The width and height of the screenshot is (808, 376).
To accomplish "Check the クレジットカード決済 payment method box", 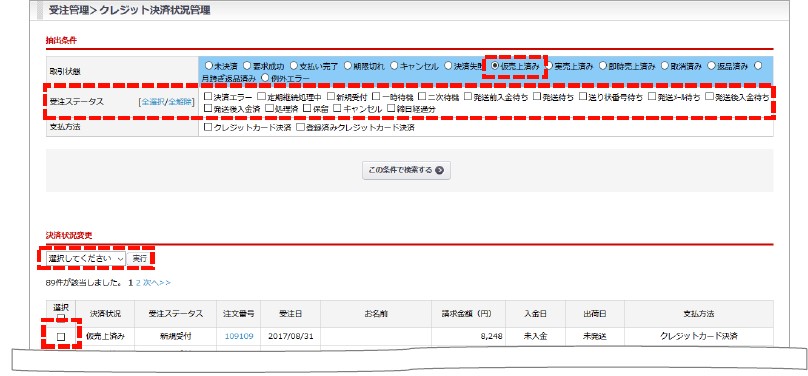I will tap(208, 127).
